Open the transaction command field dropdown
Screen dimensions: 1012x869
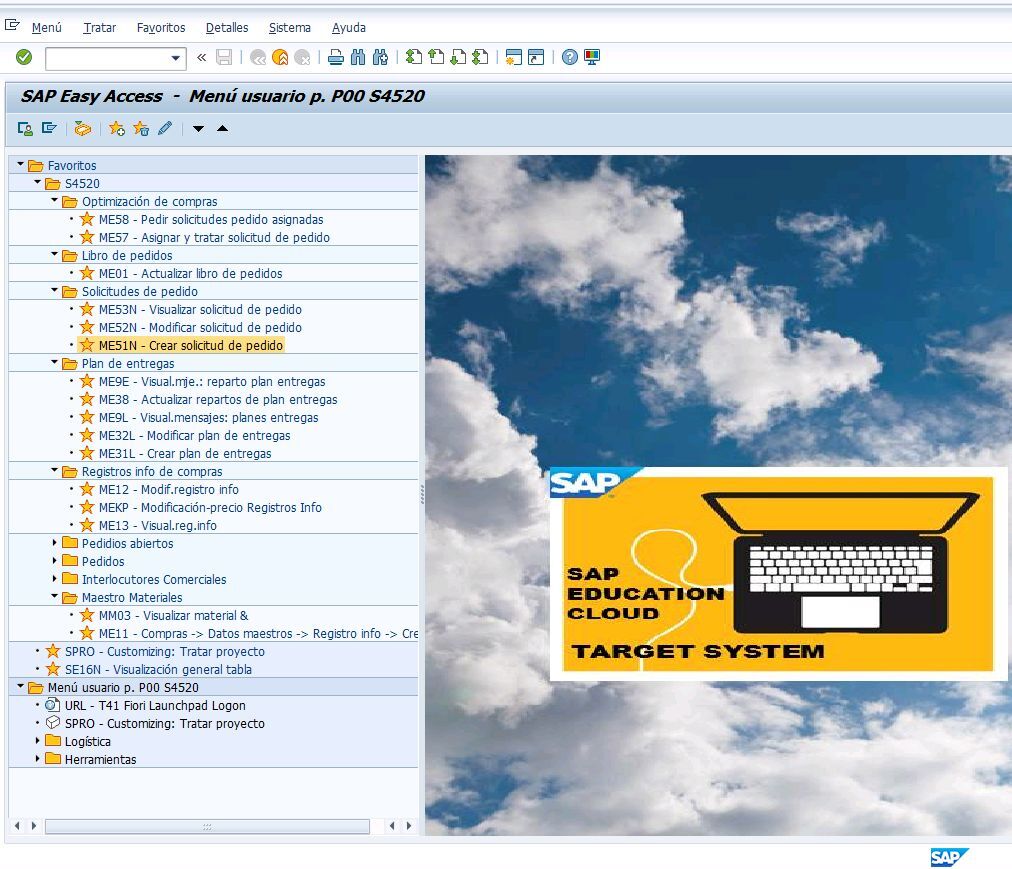pos(177,58)
